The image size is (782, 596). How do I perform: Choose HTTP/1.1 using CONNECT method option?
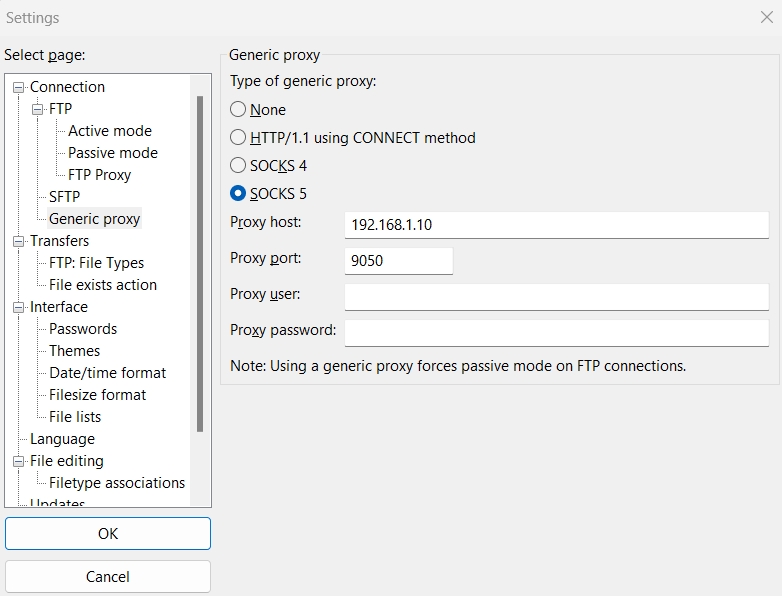238,138
